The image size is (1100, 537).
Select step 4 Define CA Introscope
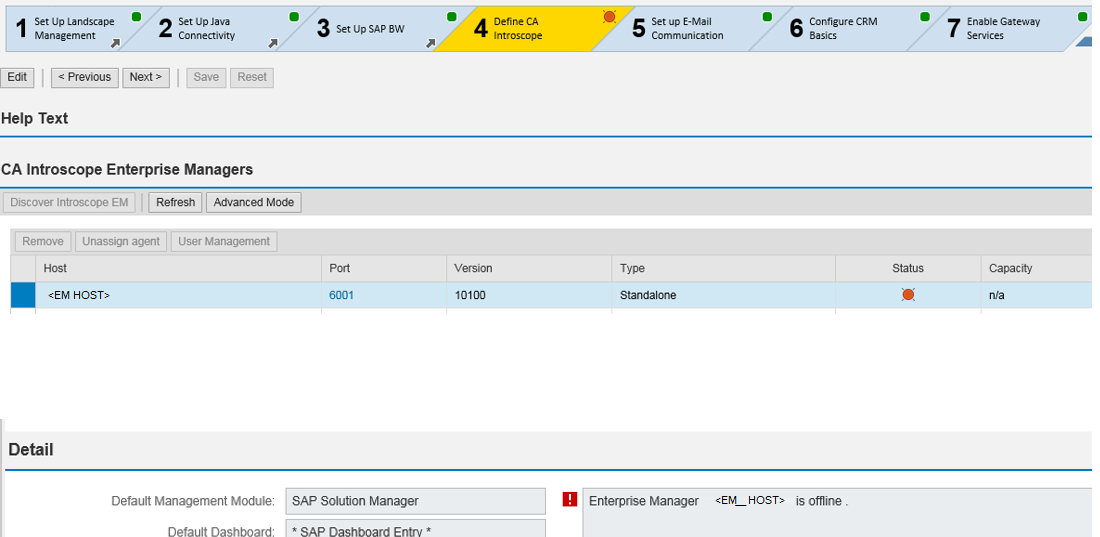coord(533,29)
